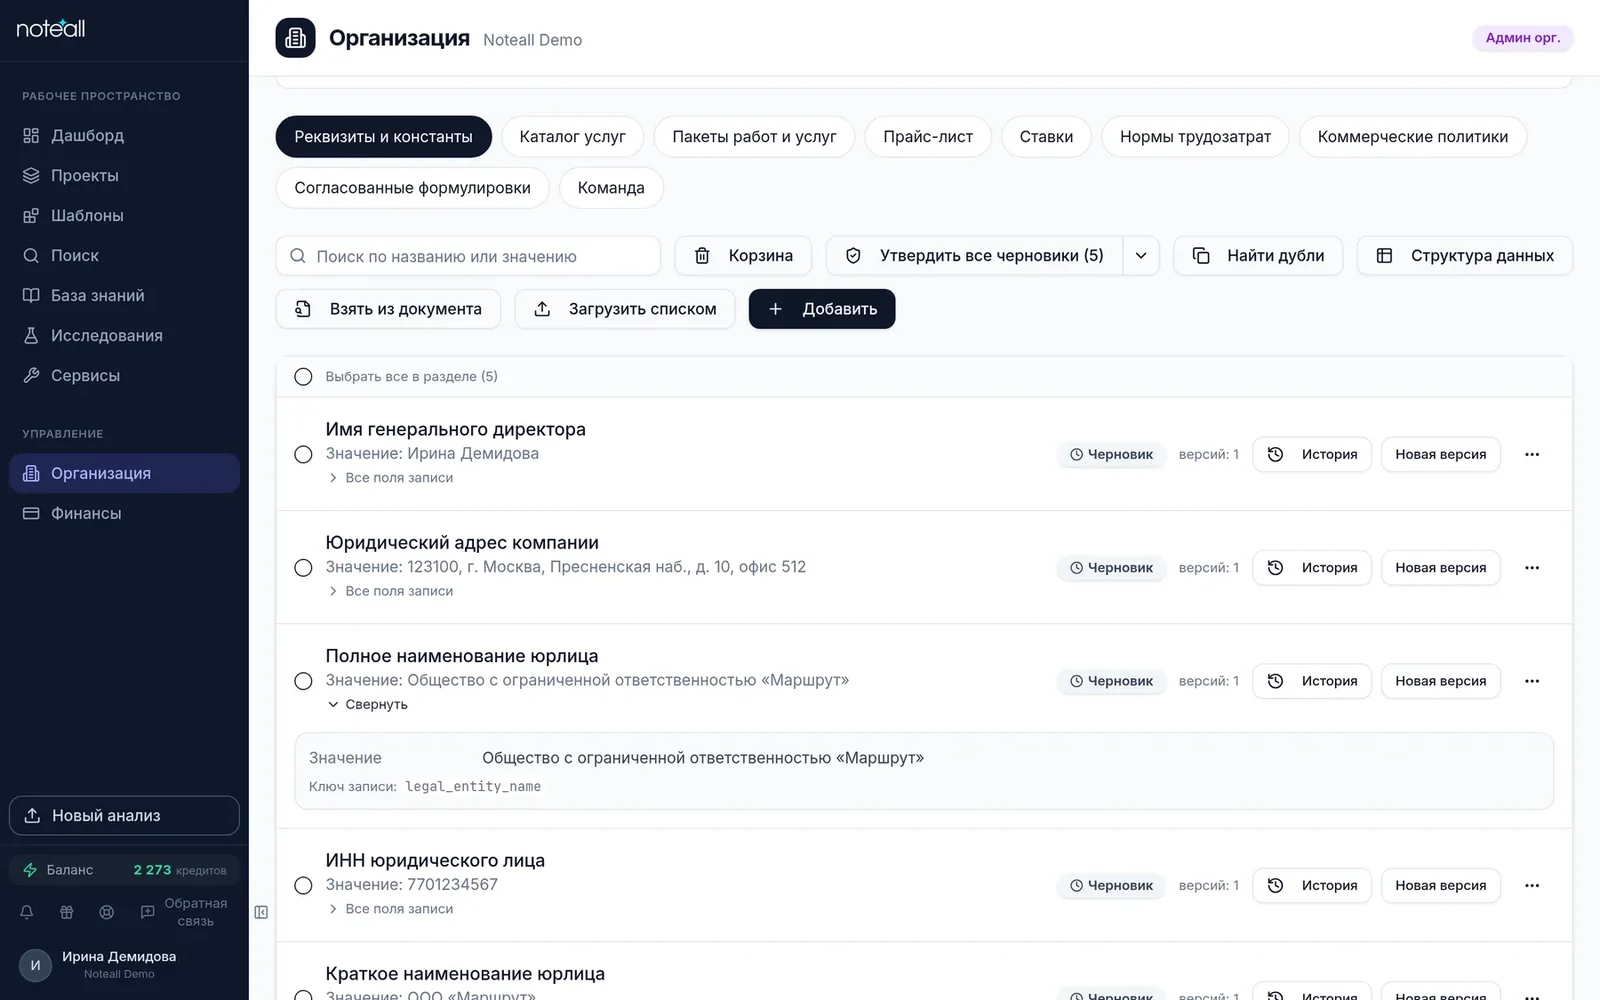Click Новый анализ button
This screenshot has height=1000, width=1600.
[124, 816]
